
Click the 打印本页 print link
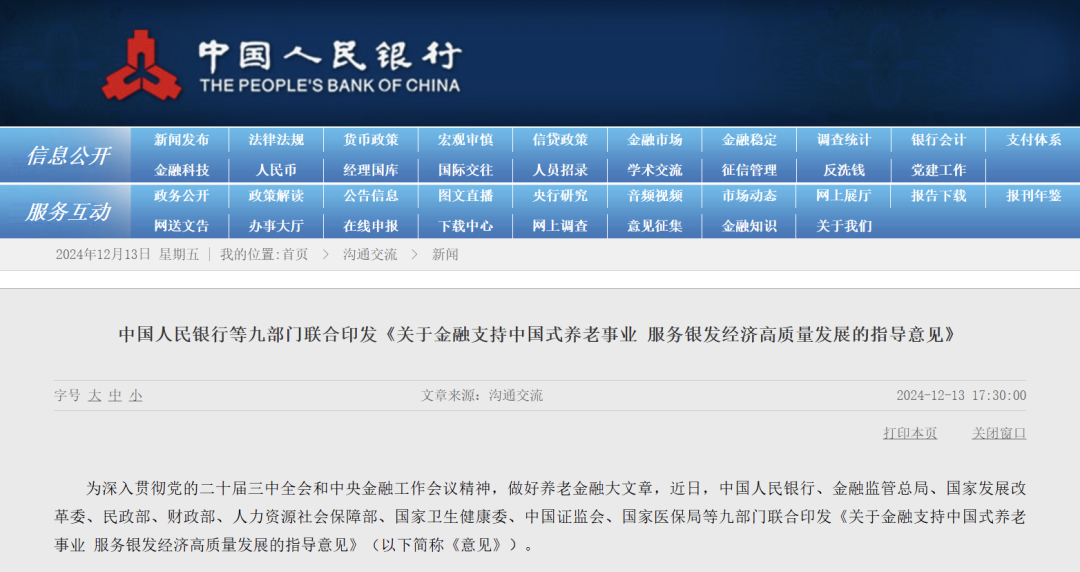pos(910,433)
